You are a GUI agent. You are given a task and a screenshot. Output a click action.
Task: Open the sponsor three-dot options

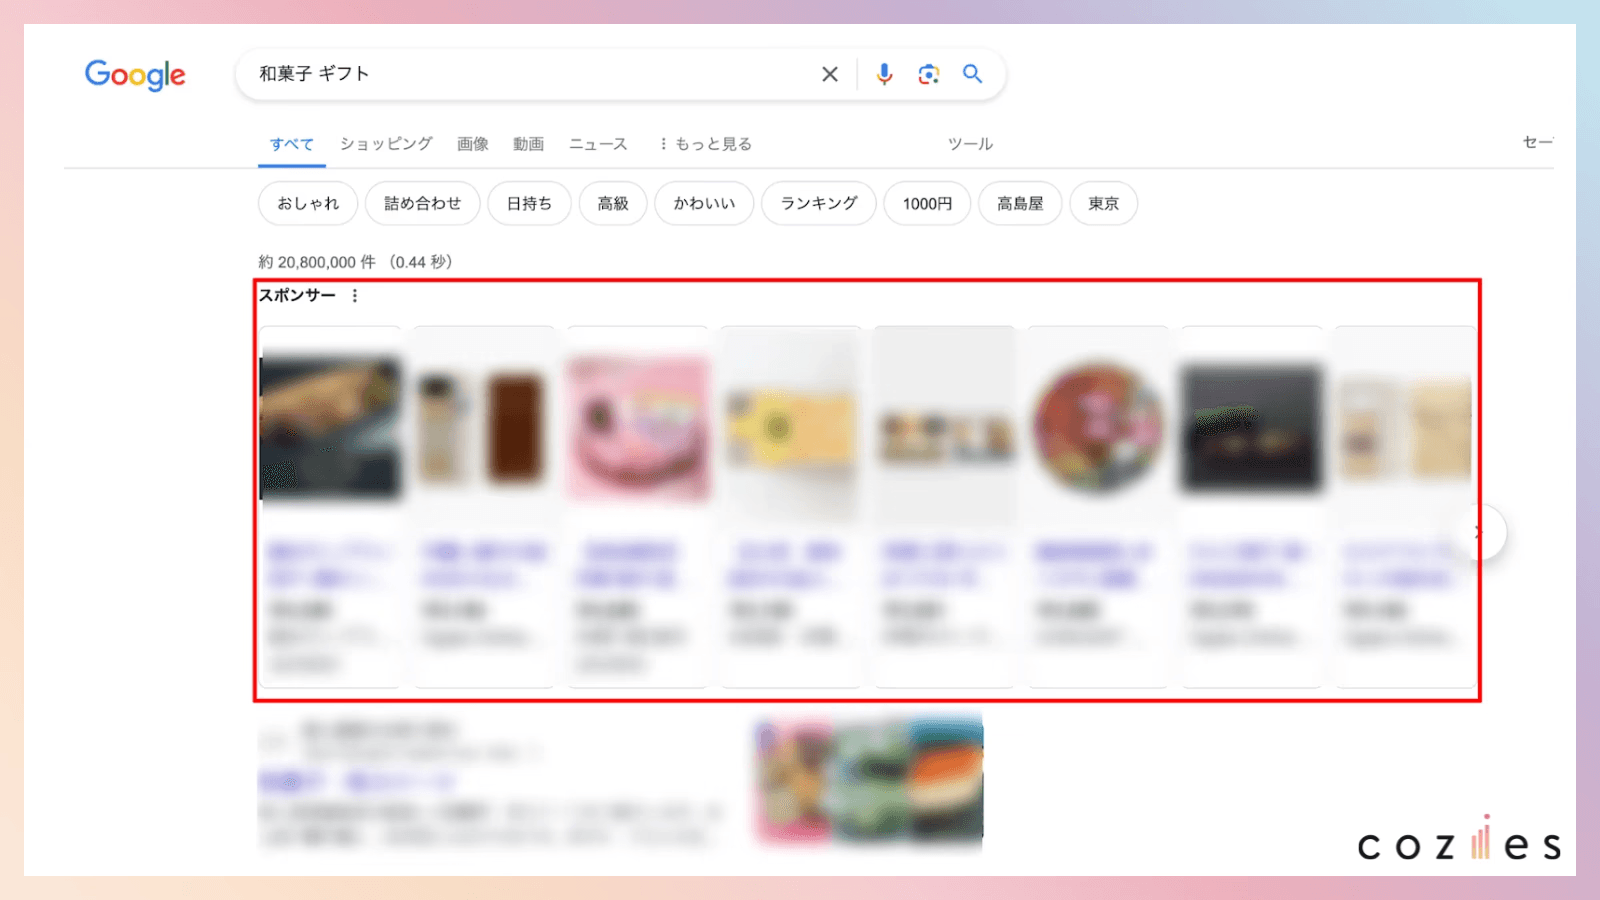tap(355, 295)
